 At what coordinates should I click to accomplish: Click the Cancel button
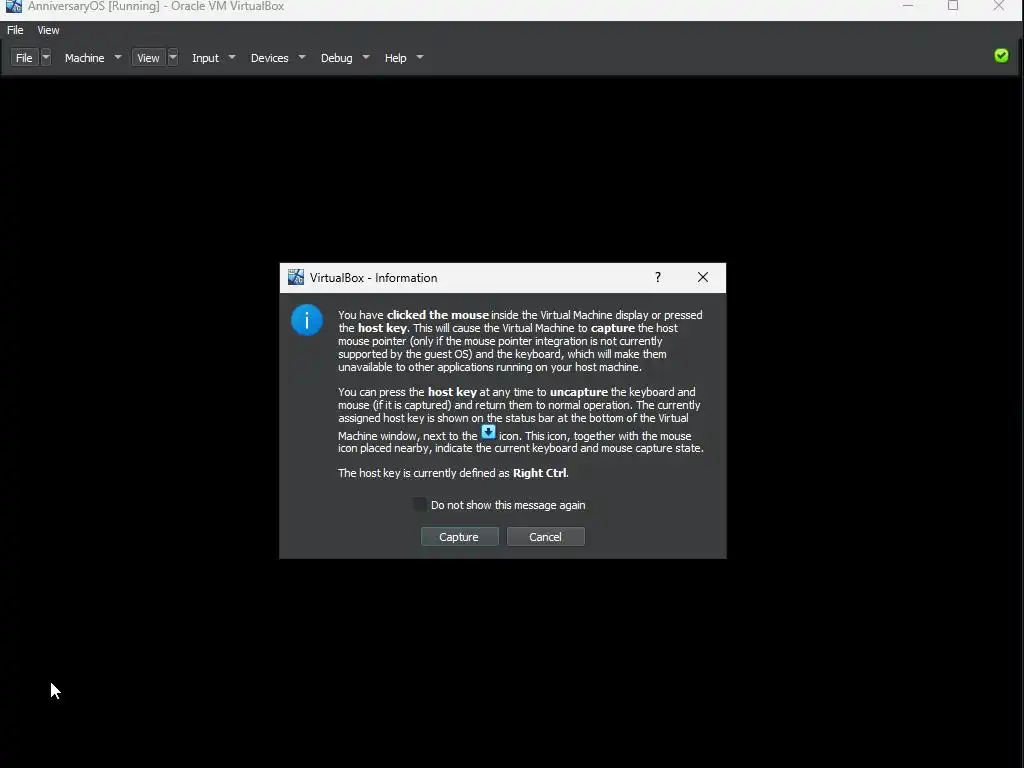[x=546, y=537]
